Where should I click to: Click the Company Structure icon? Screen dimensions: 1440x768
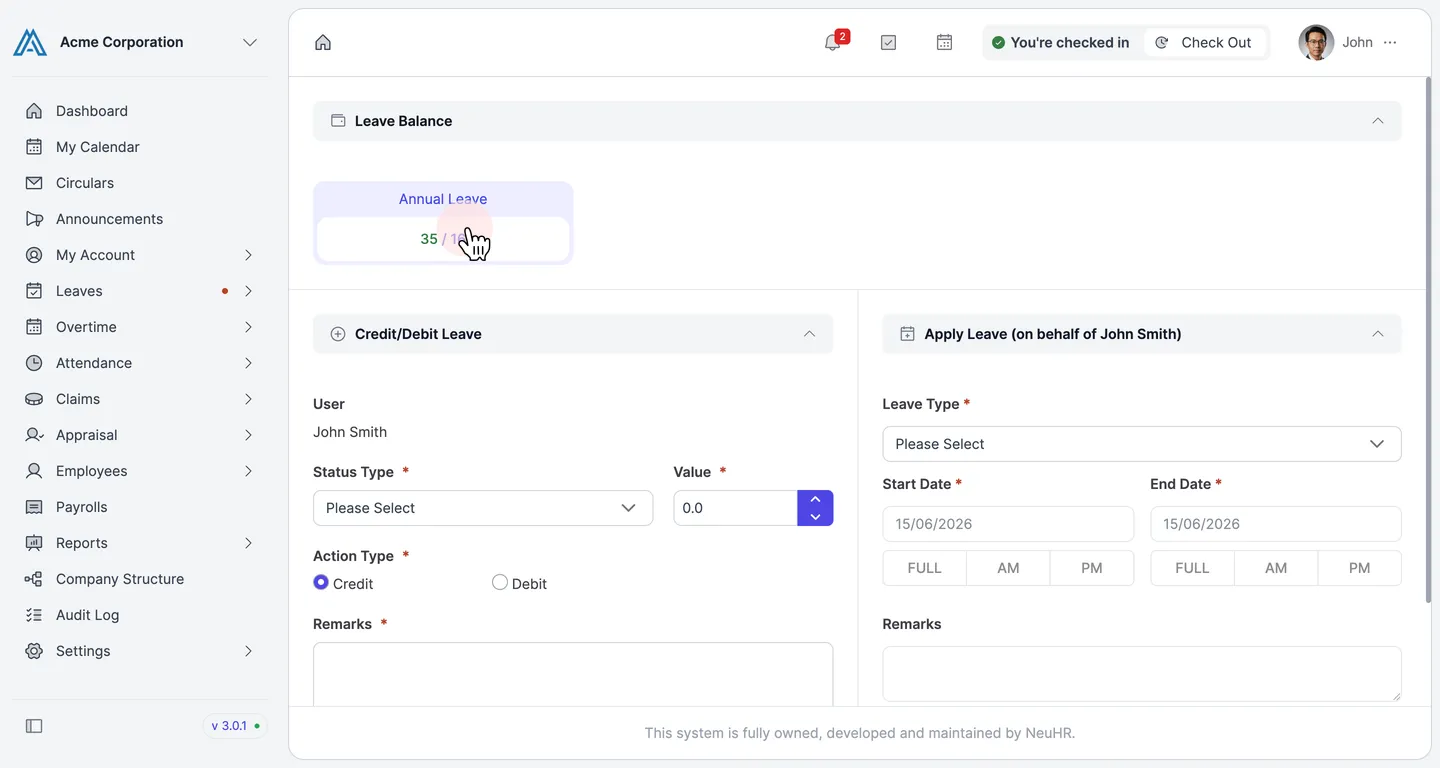coord(34,579)
